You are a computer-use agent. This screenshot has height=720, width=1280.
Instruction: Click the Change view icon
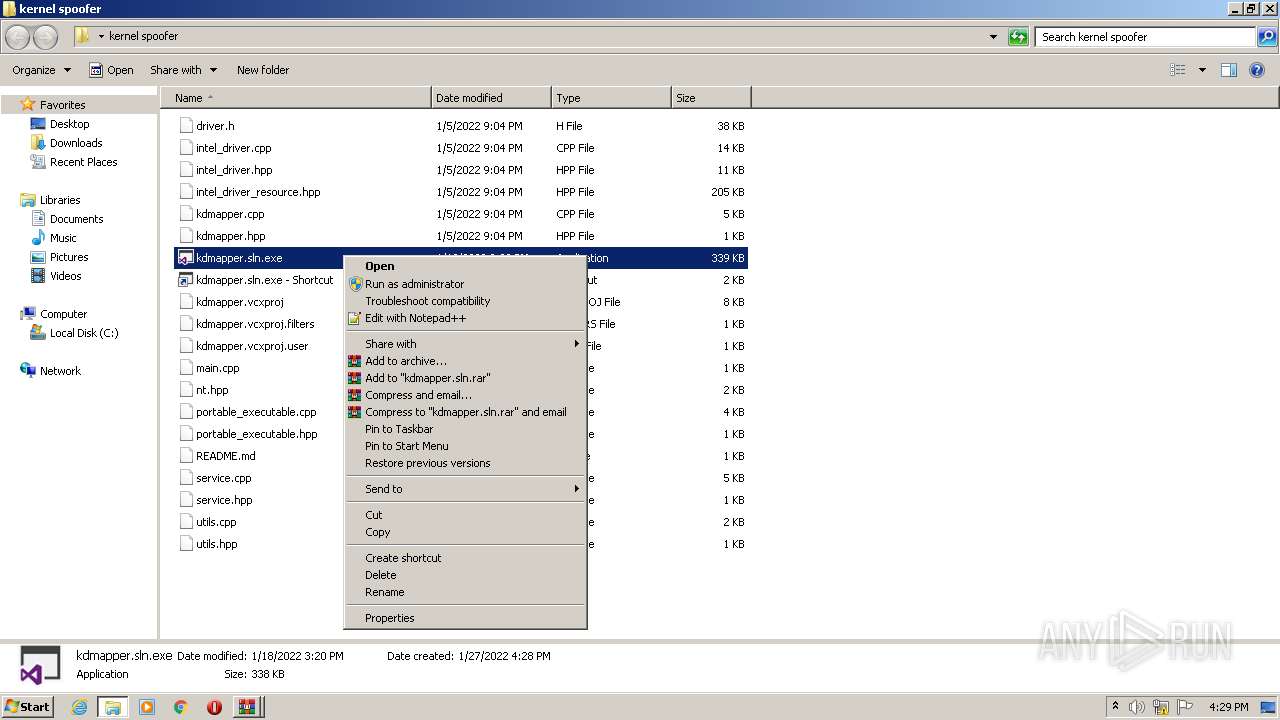pyautogui.click(x=1178, y=70)
